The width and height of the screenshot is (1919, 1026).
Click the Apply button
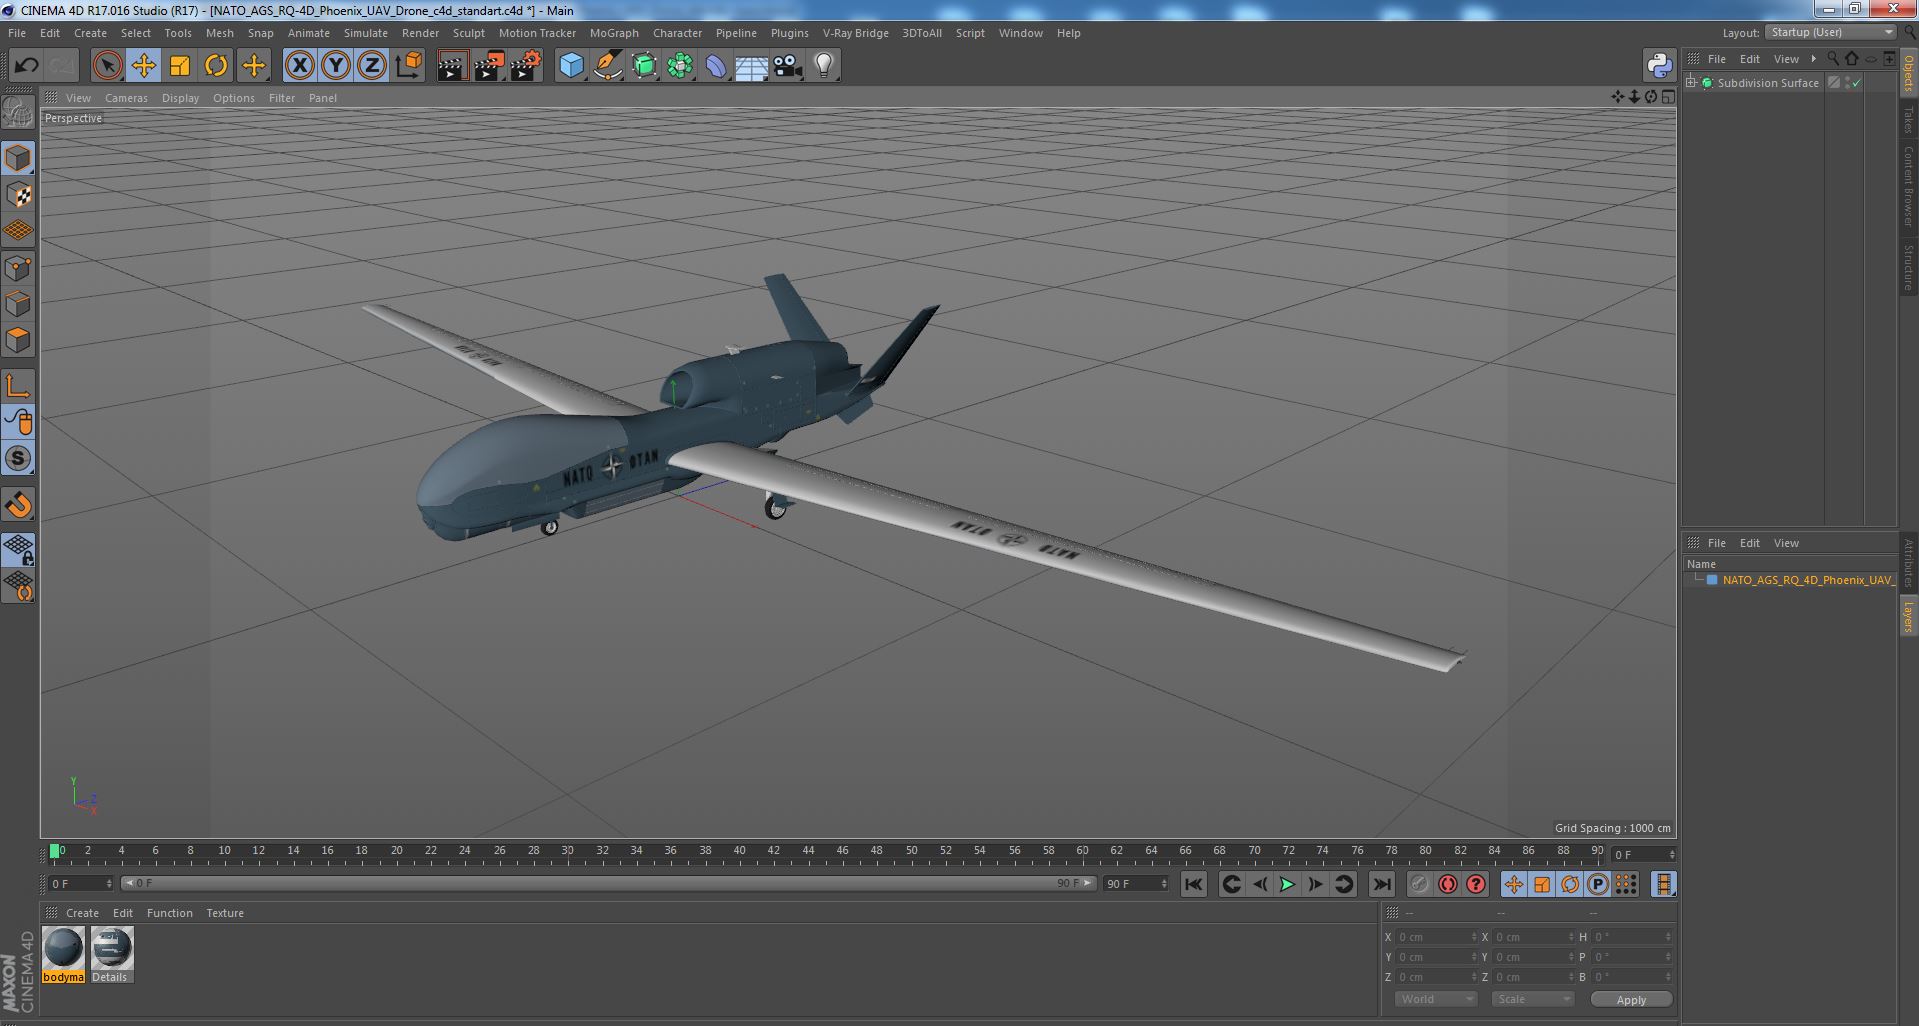pyautogui.click(x=1630, y=999)
